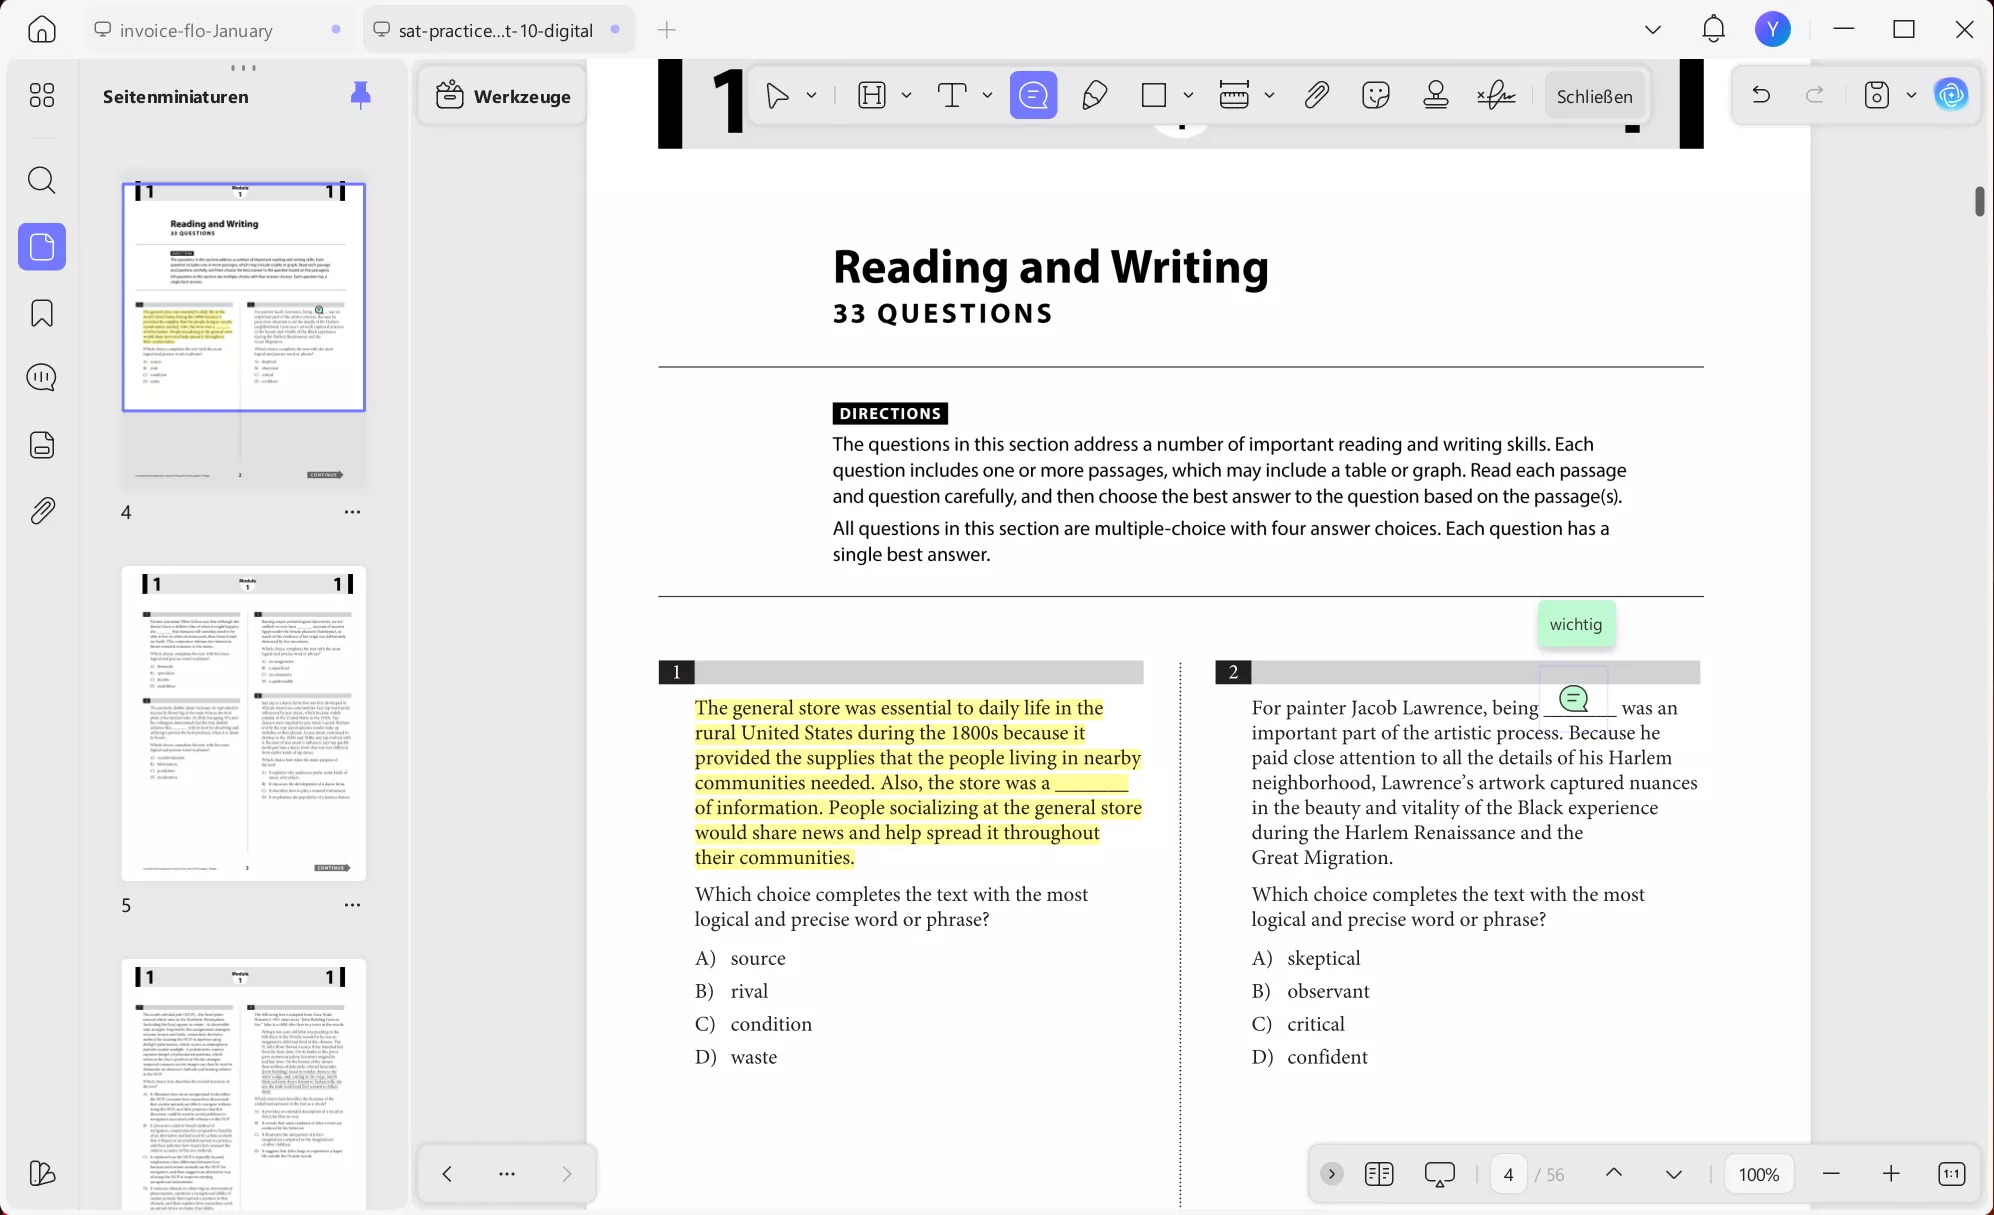This screenshot has width=1994, height=1215.
Task: Click the zoom in plus button
Action: tap(1891, 1174)
